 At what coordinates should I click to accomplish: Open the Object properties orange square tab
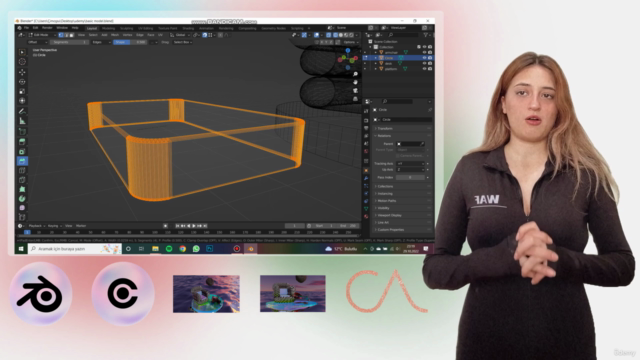[366, 170]
